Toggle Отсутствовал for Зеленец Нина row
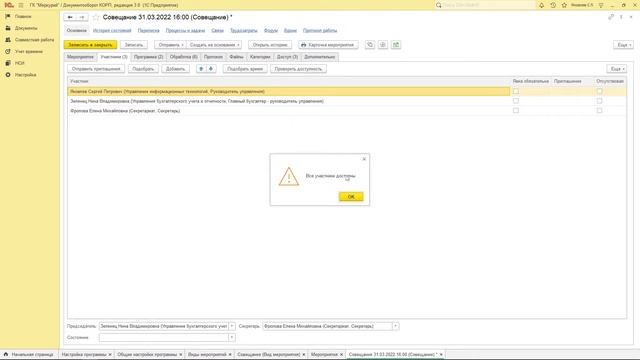 point(599,101)
